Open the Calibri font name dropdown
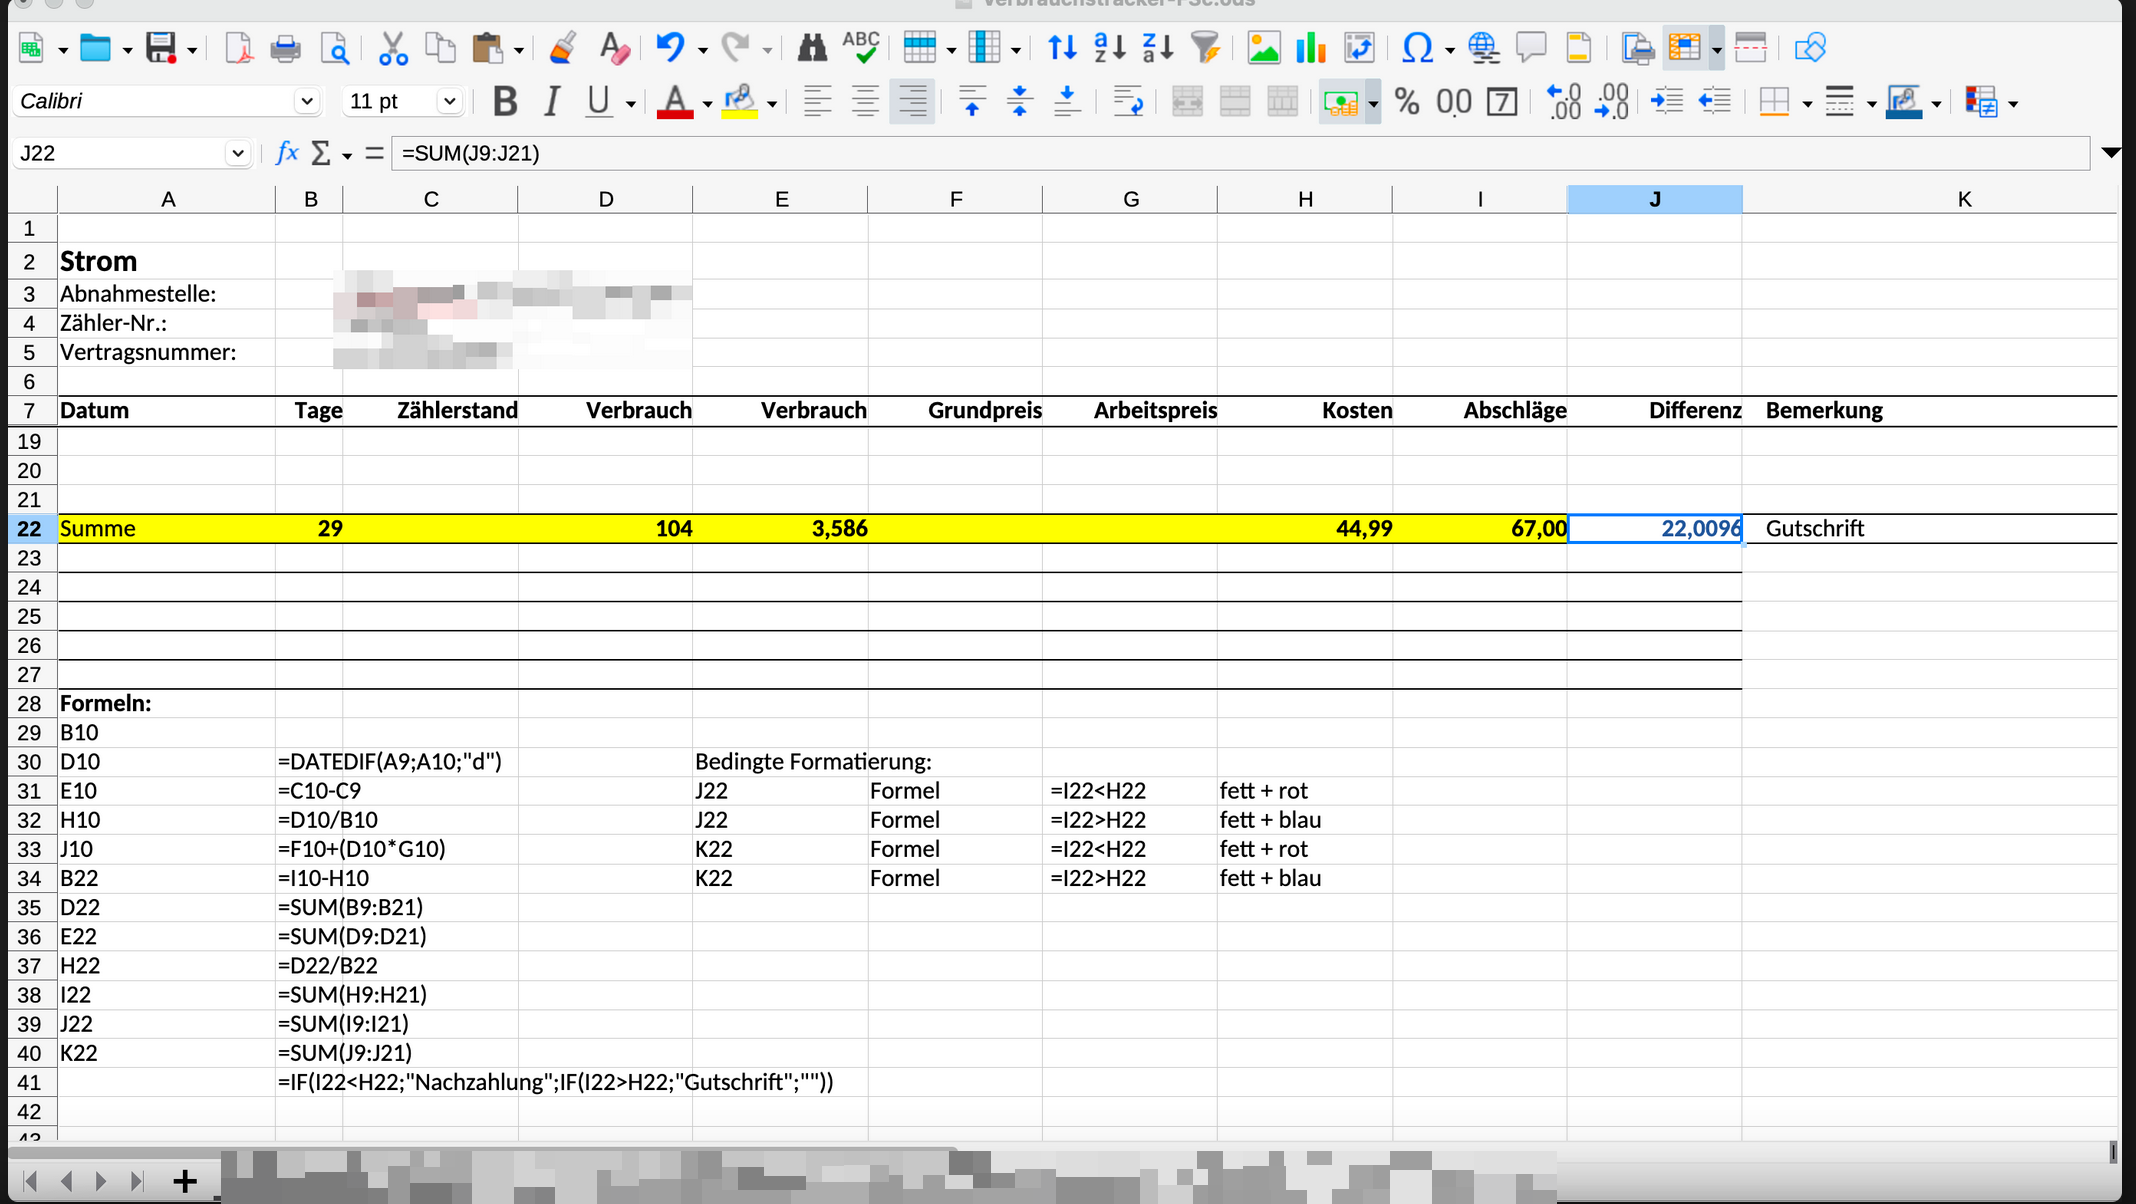 [x=306, y=102]
